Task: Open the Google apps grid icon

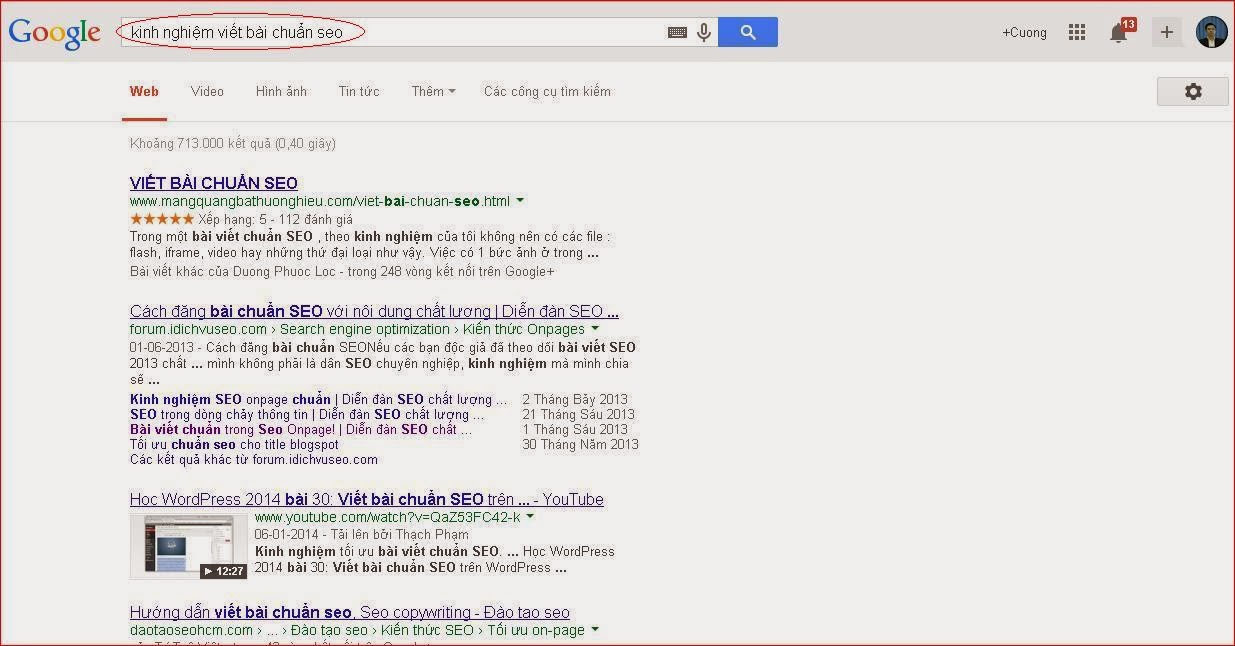Action: (x=1077, y=32)
